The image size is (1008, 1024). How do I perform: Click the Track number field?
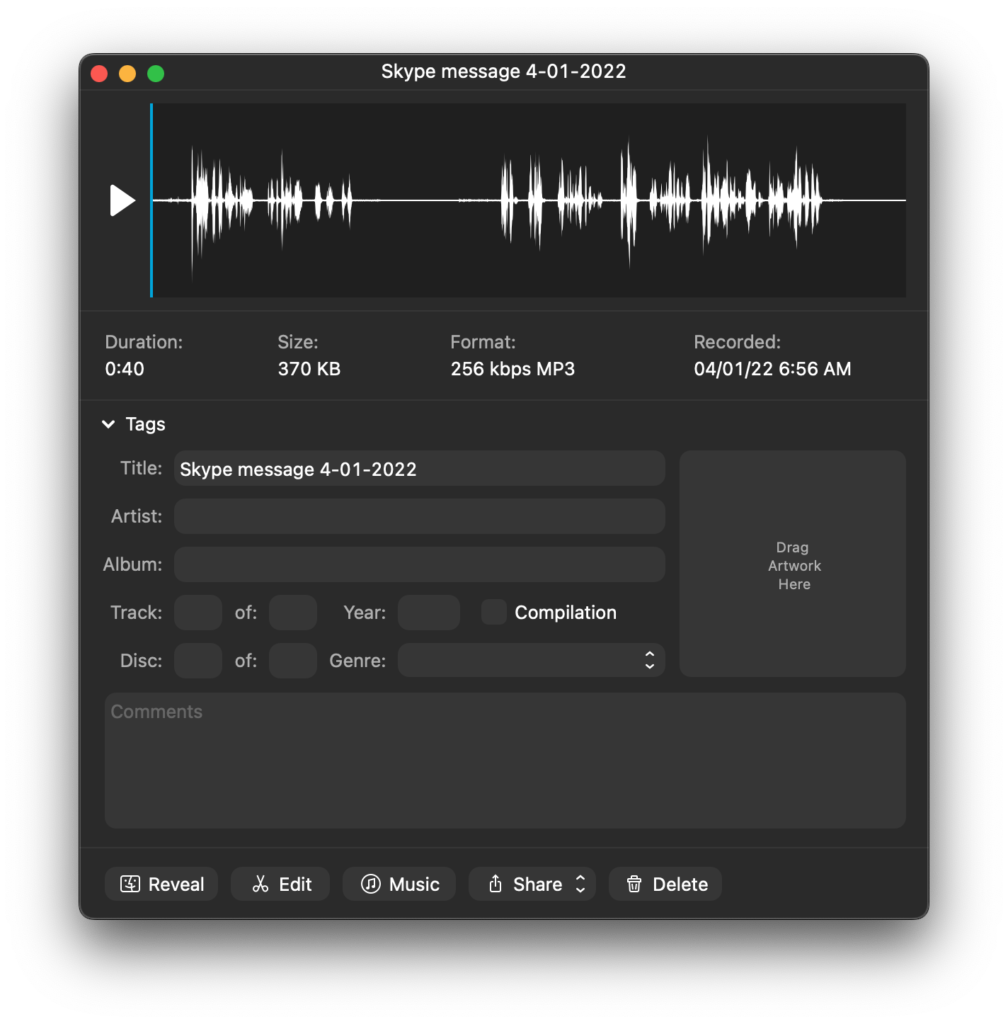coord(198,613)
